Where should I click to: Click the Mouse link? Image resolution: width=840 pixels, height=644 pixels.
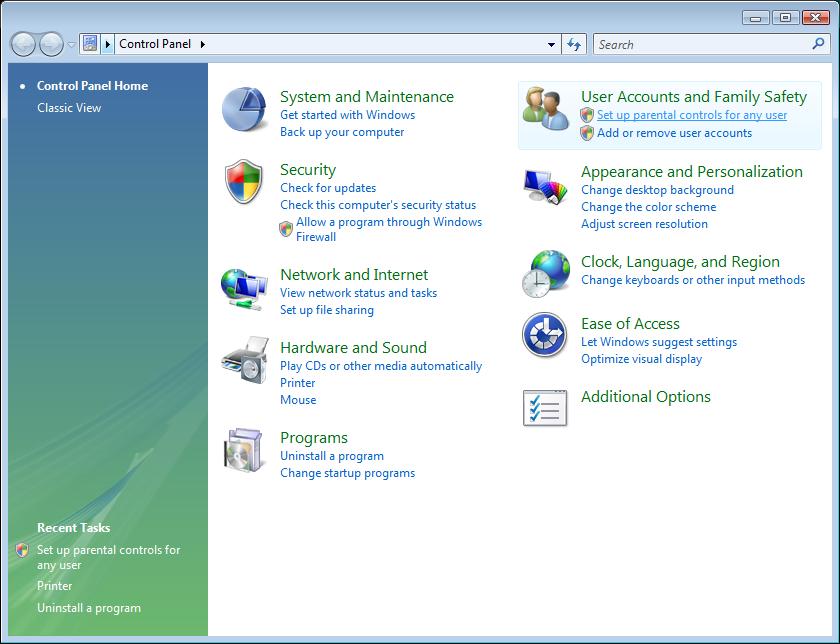(298, 400)
